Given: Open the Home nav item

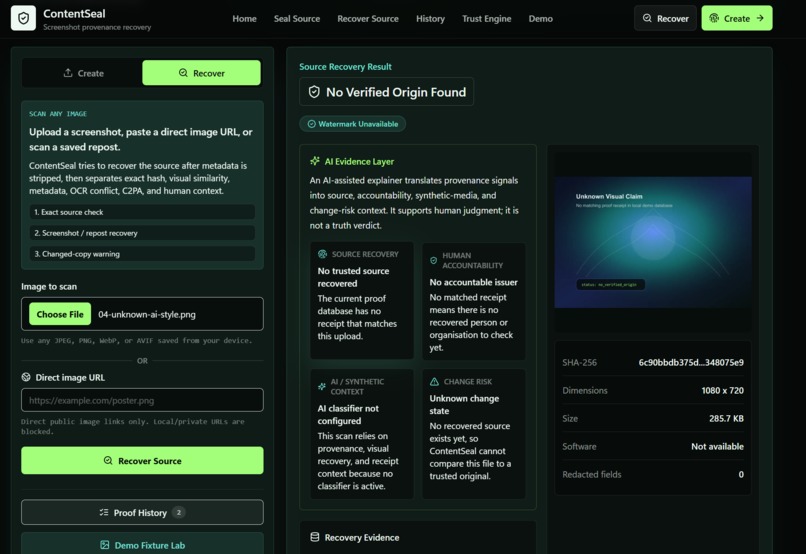Looking at the screenshot, I should 244,19.
